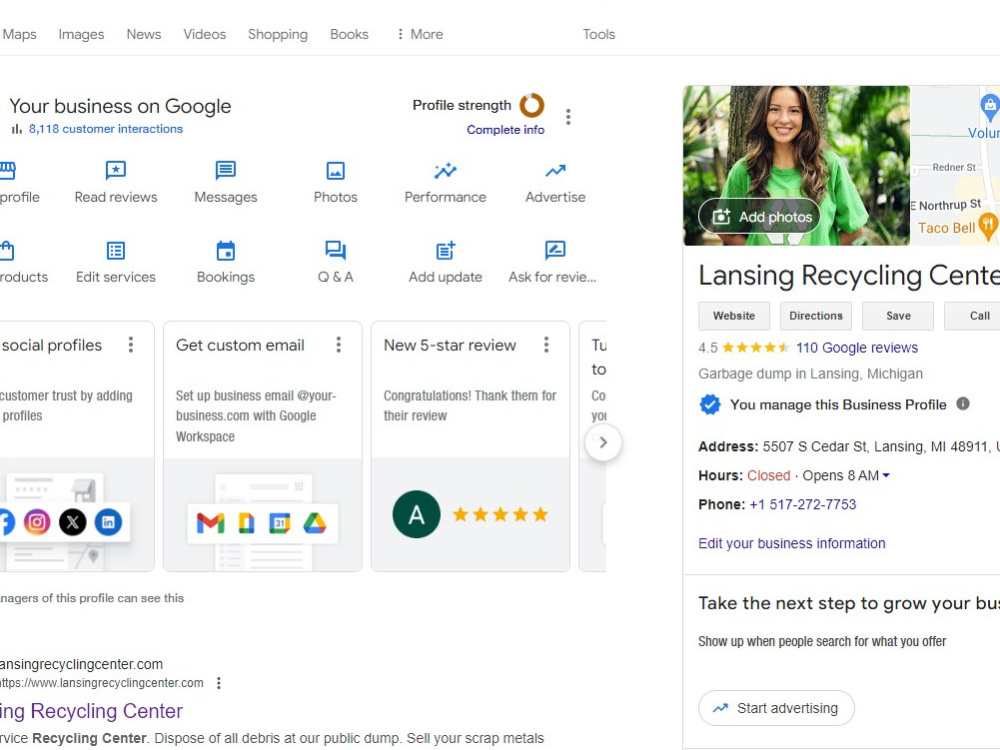
Task: Click the Website button
Action: 733,316
